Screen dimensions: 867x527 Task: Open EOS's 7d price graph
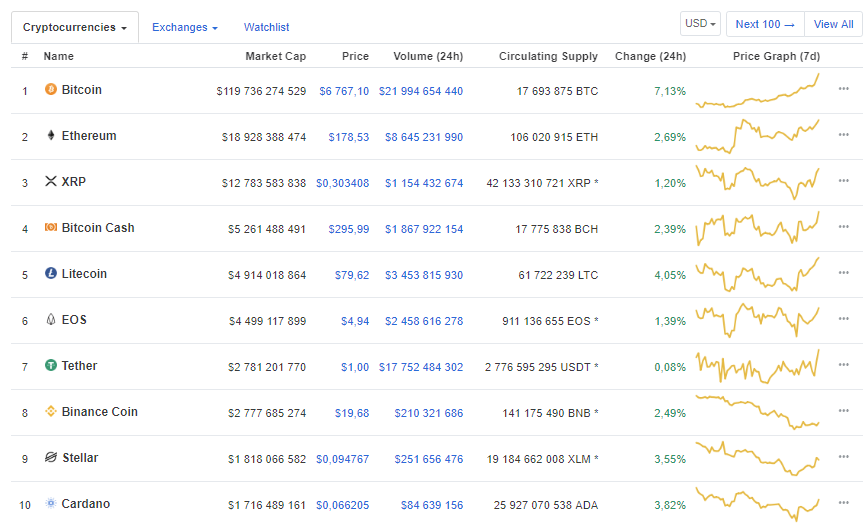point(758,320)
